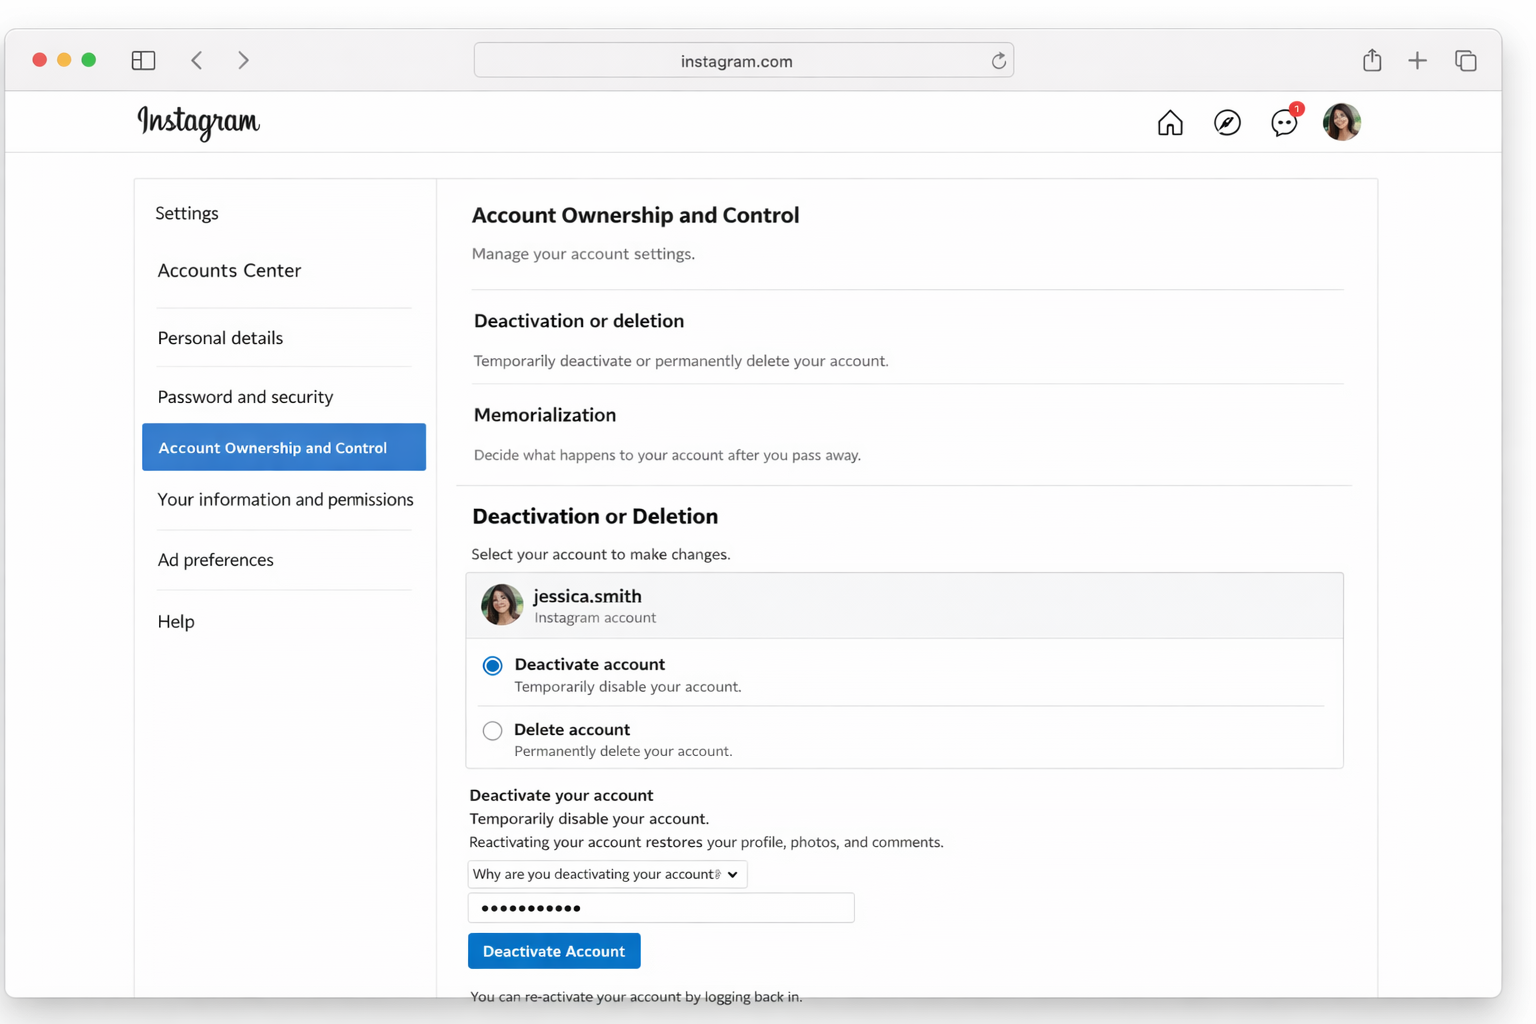Viewport: 1536px width, 1024px height.
Task: Click the Instagram logo
Action: (197, 122)
